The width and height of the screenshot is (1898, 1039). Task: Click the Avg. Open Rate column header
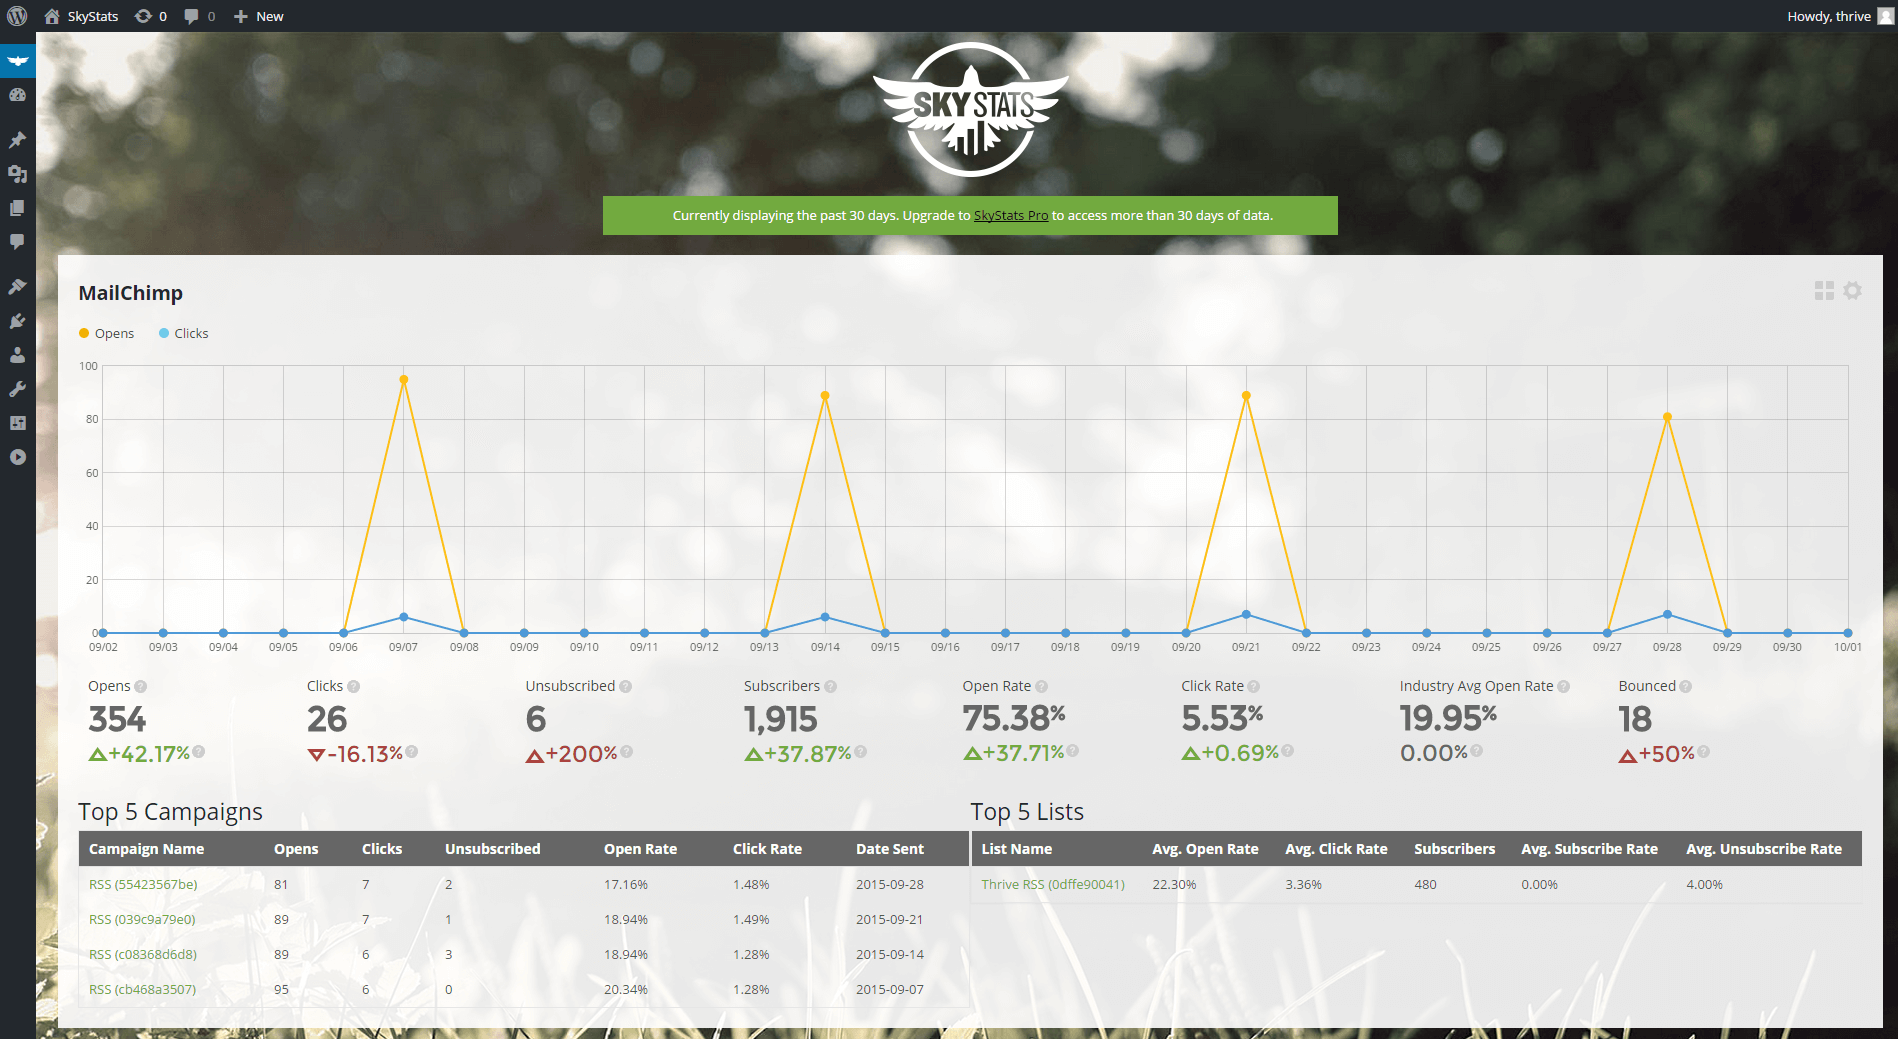[1205, 849]
